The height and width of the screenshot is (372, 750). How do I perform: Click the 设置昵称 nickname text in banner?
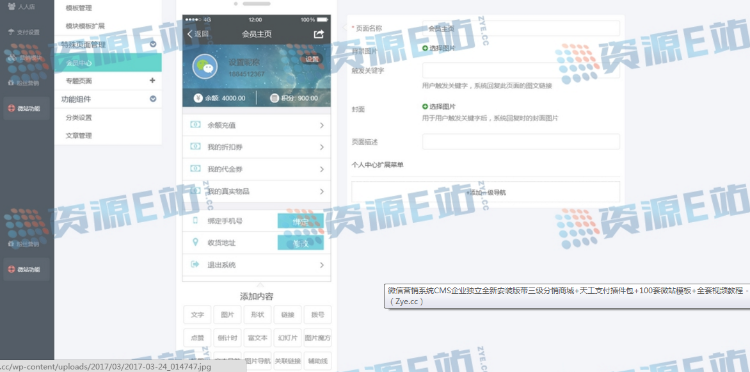click(244, 62)
